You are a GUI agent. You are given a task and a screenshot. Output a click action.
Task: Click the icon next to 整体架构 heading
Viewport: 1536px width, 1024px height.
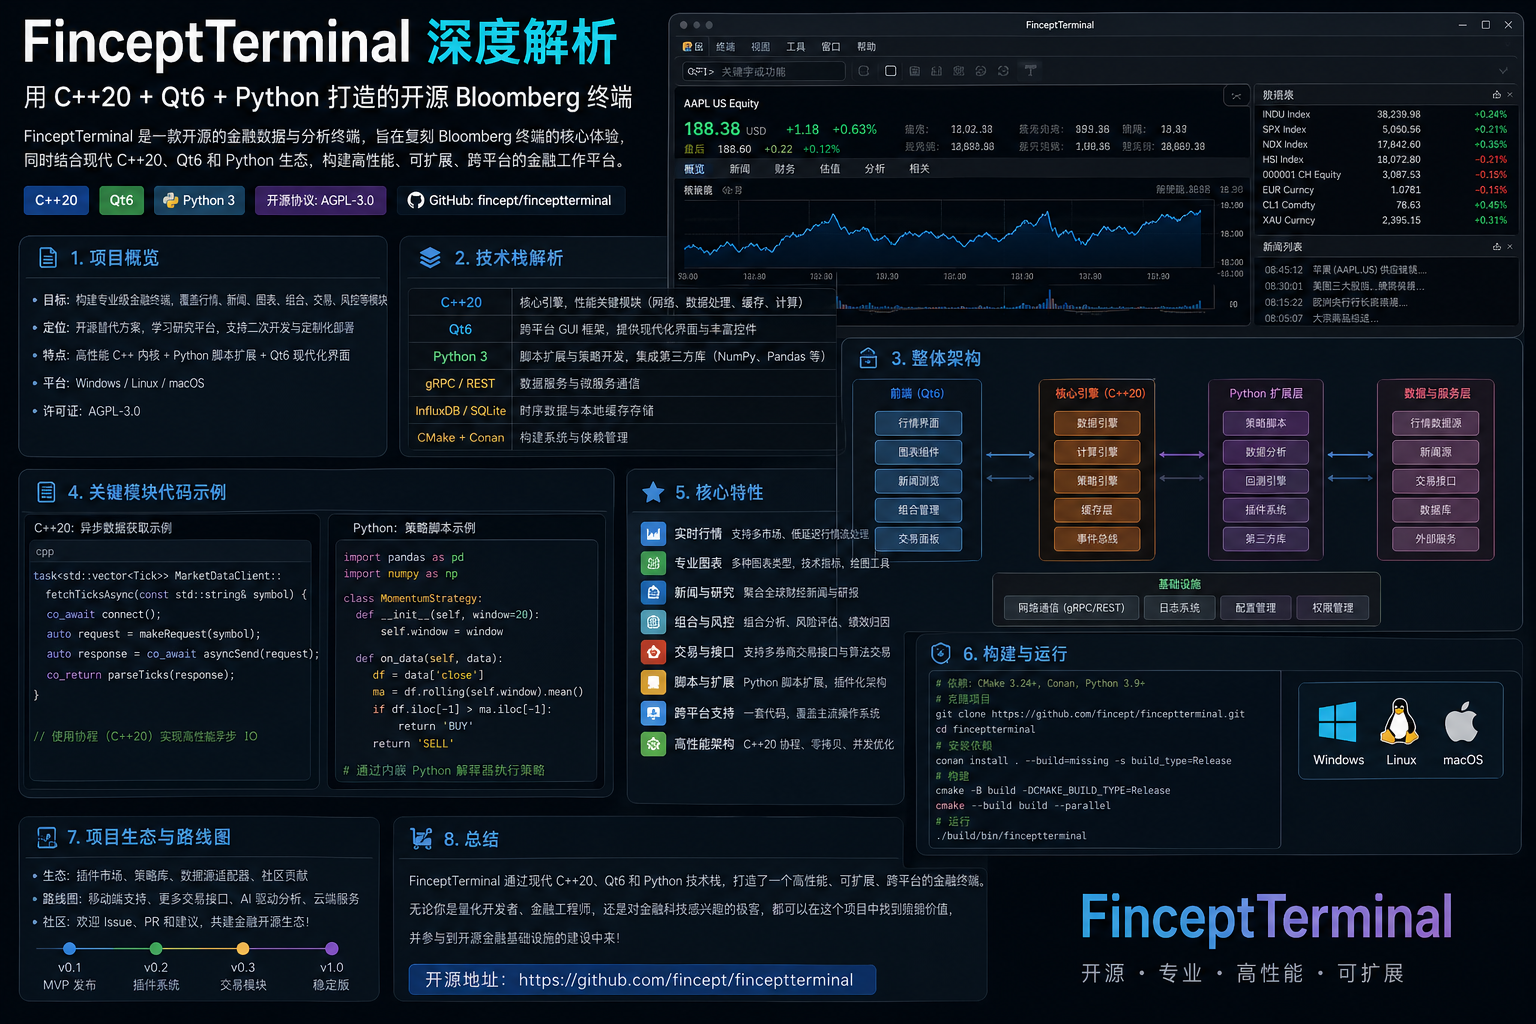pyautogui.click(x=868, y=358)
